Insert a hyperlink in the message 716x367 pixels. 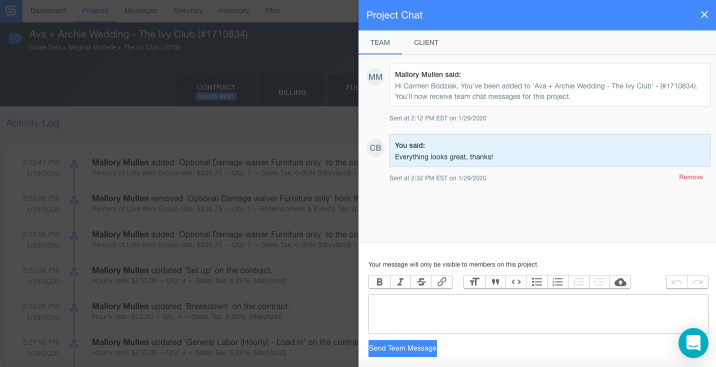point(442,282)
